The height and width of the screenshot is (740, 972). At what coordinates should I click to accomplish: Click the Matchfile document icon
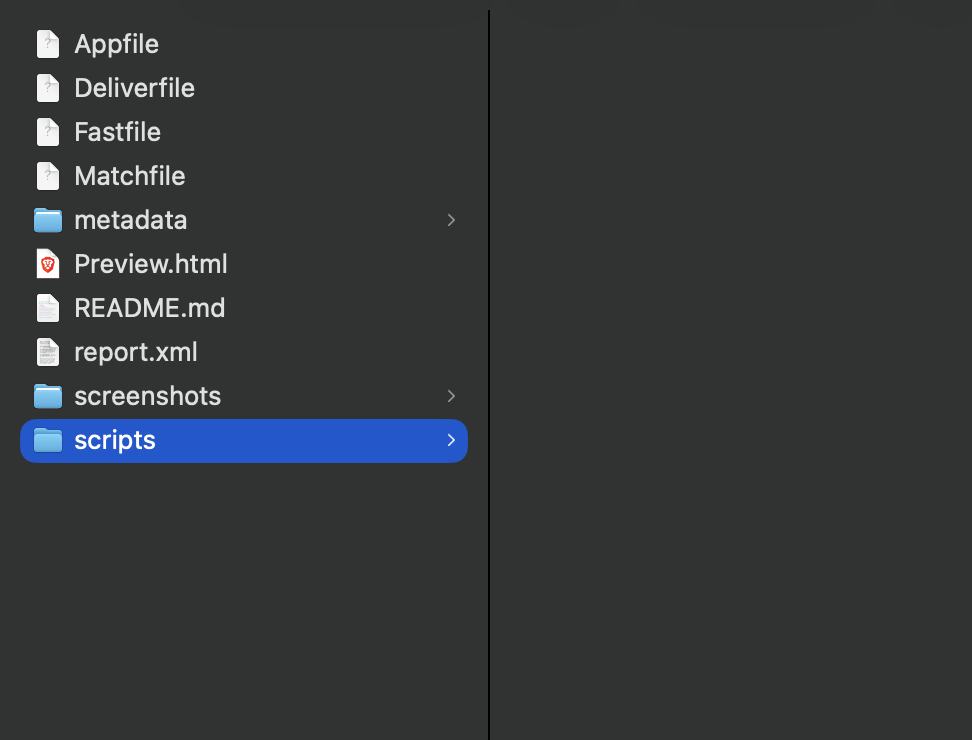(47, 176)
